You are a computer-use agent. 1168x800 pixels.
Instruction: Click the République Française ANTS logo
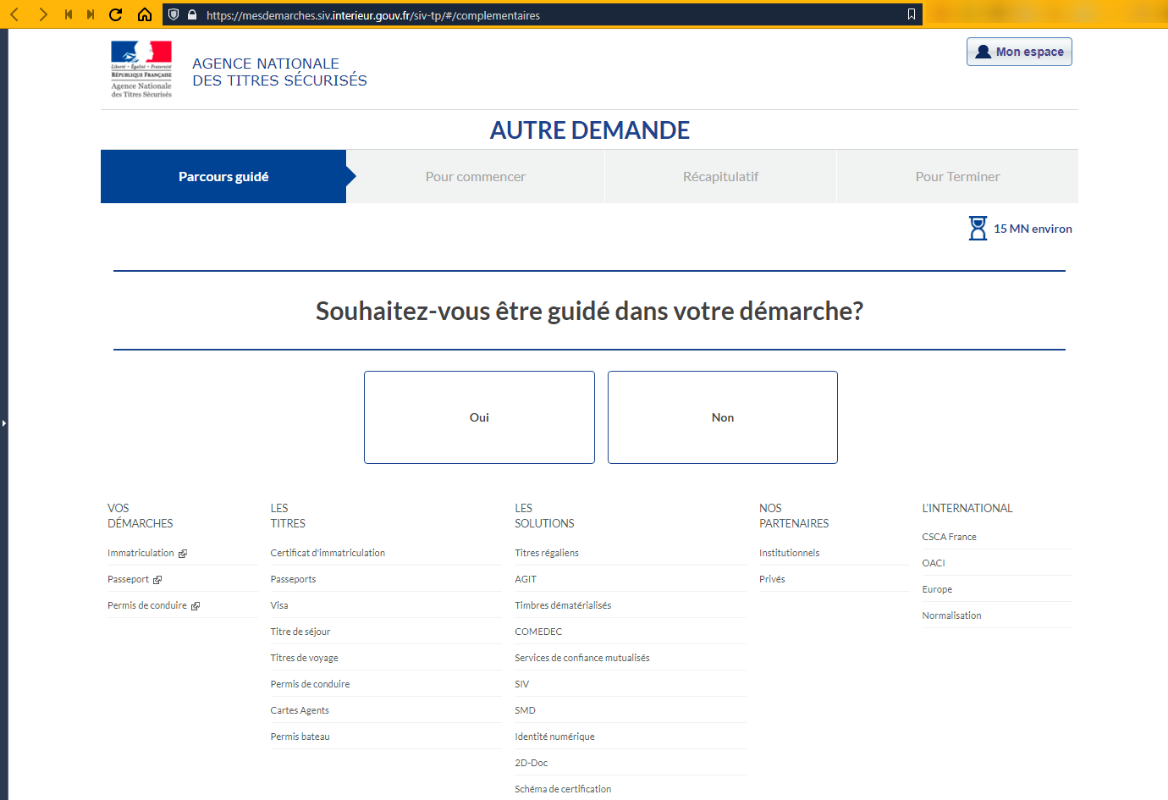[x=141, y=69]
